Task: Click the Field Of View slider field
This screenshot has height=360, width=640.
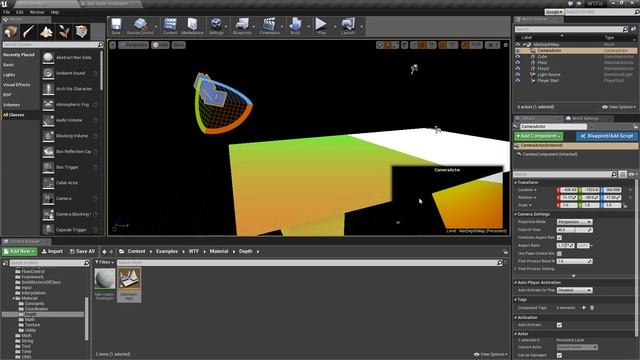Action: pyautogui.click(x=574, y=230)
